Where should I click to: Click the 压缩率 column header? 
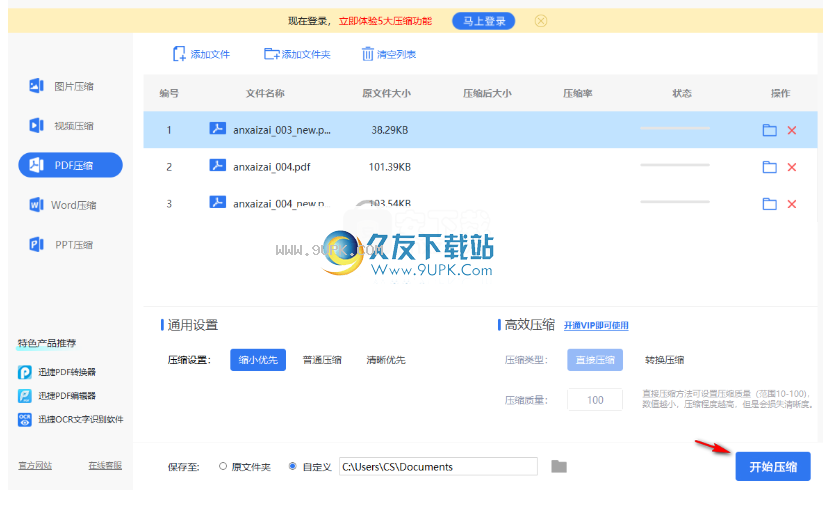(x=577, y=93)
